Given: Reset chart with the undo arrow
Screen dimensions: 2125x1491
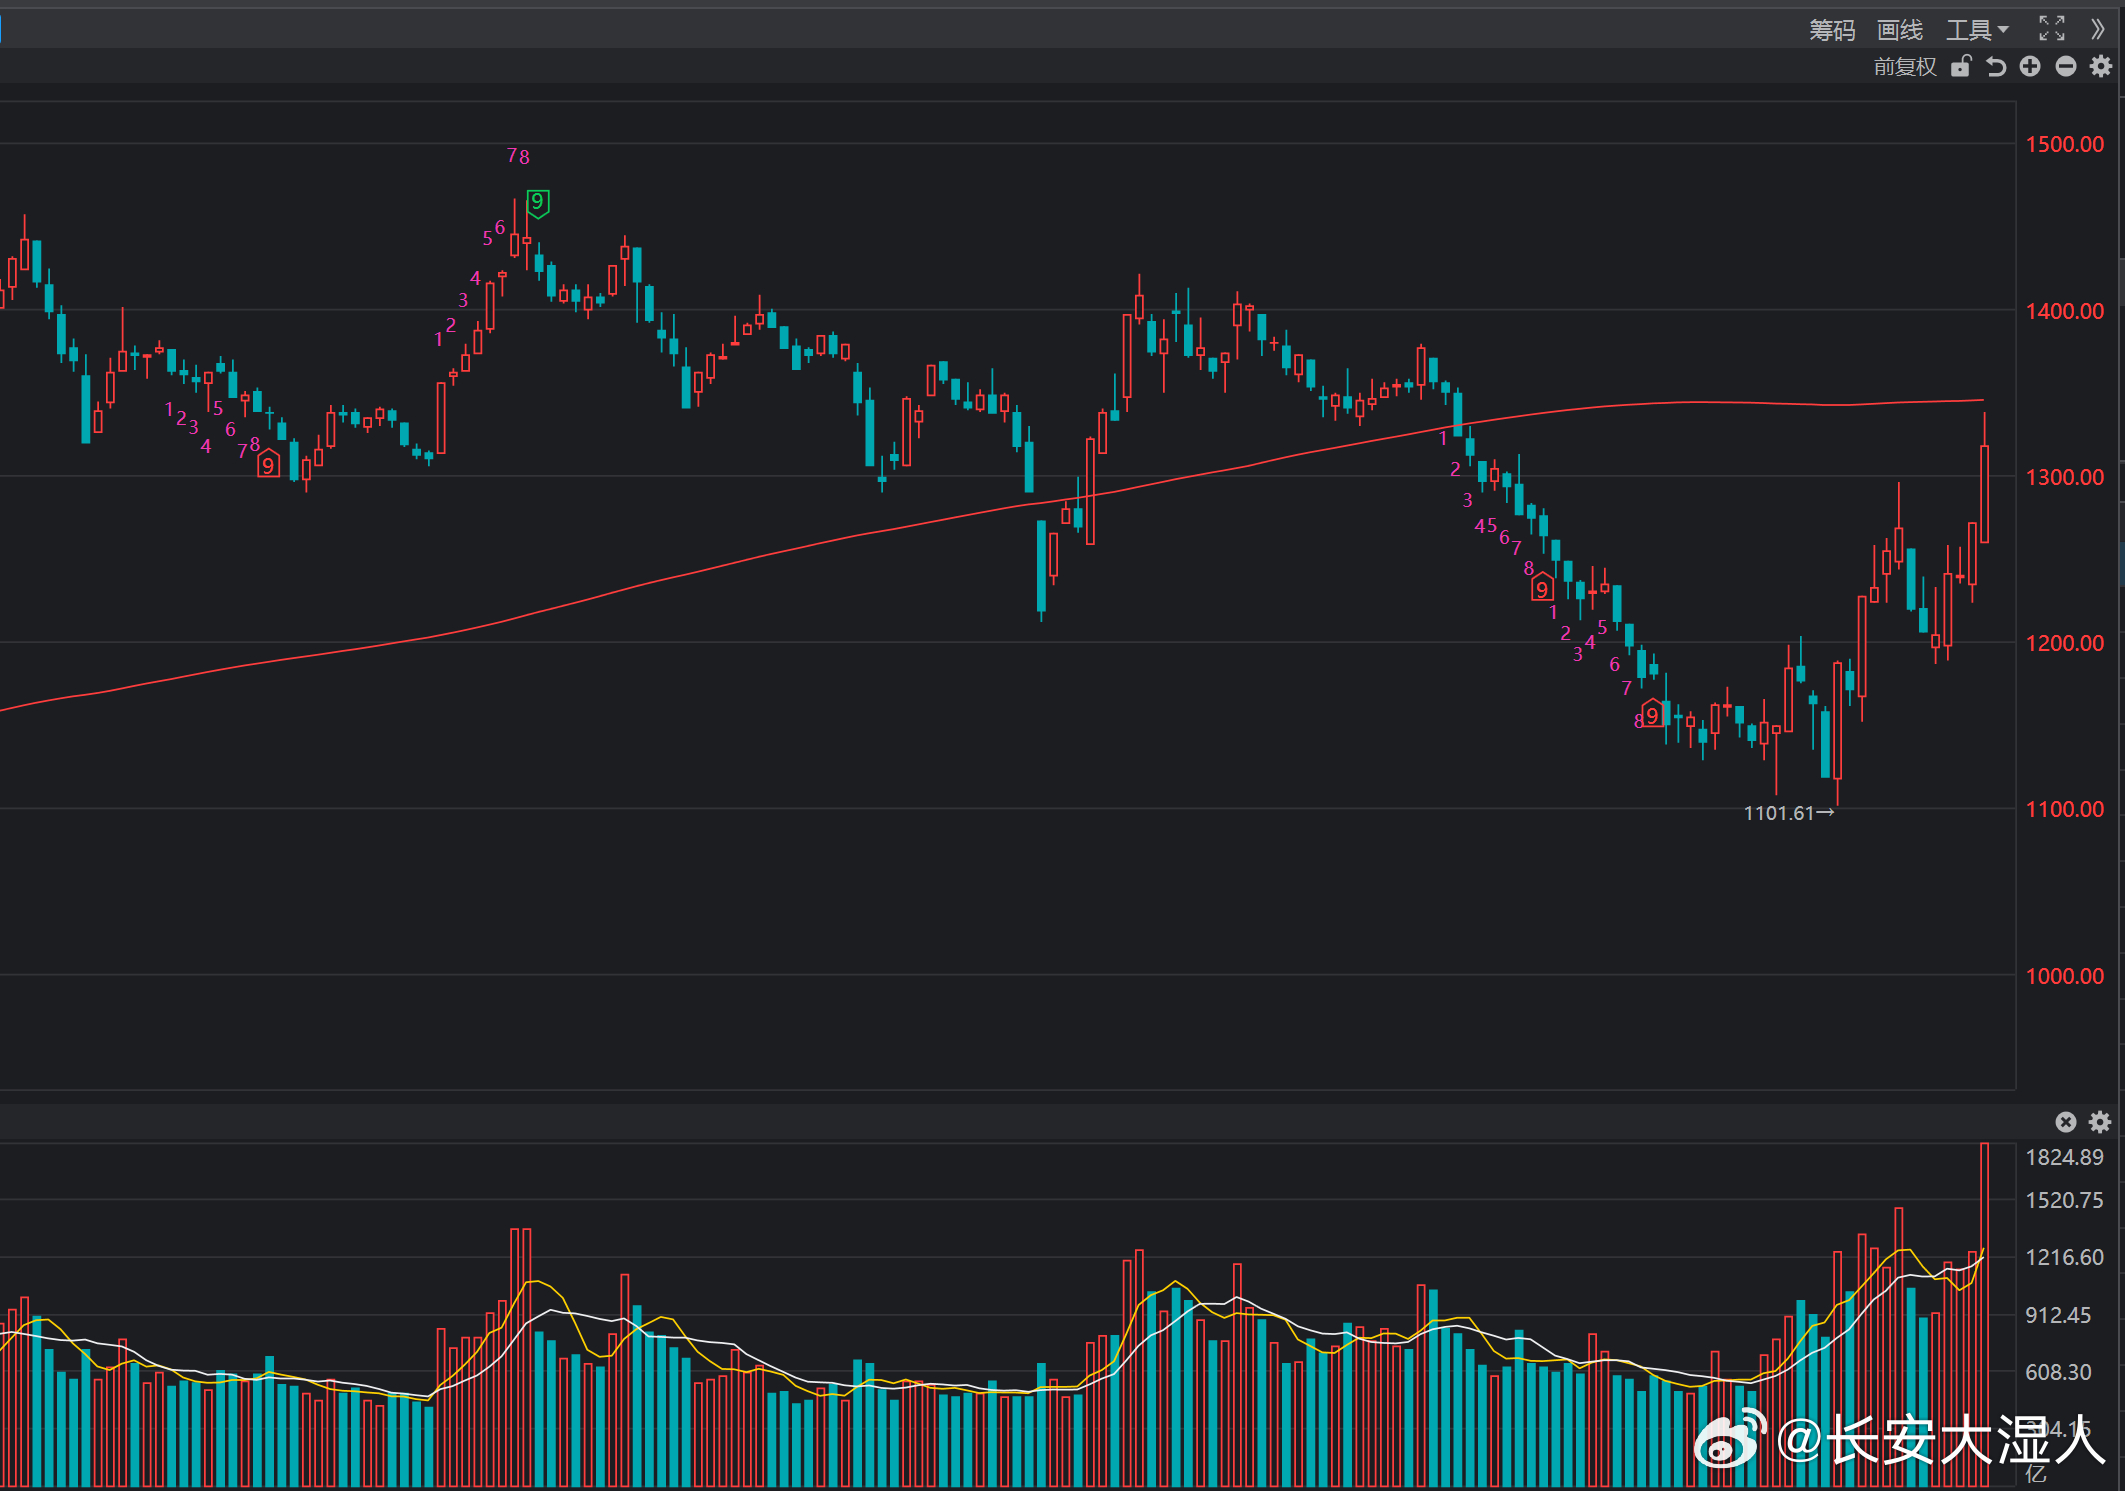Looking at the screenshot, I should [1995, 67].
